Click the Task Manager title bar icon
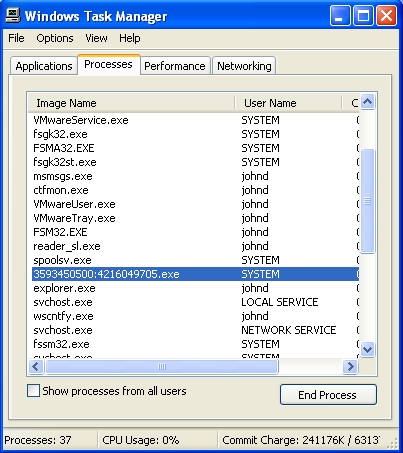 13,15
